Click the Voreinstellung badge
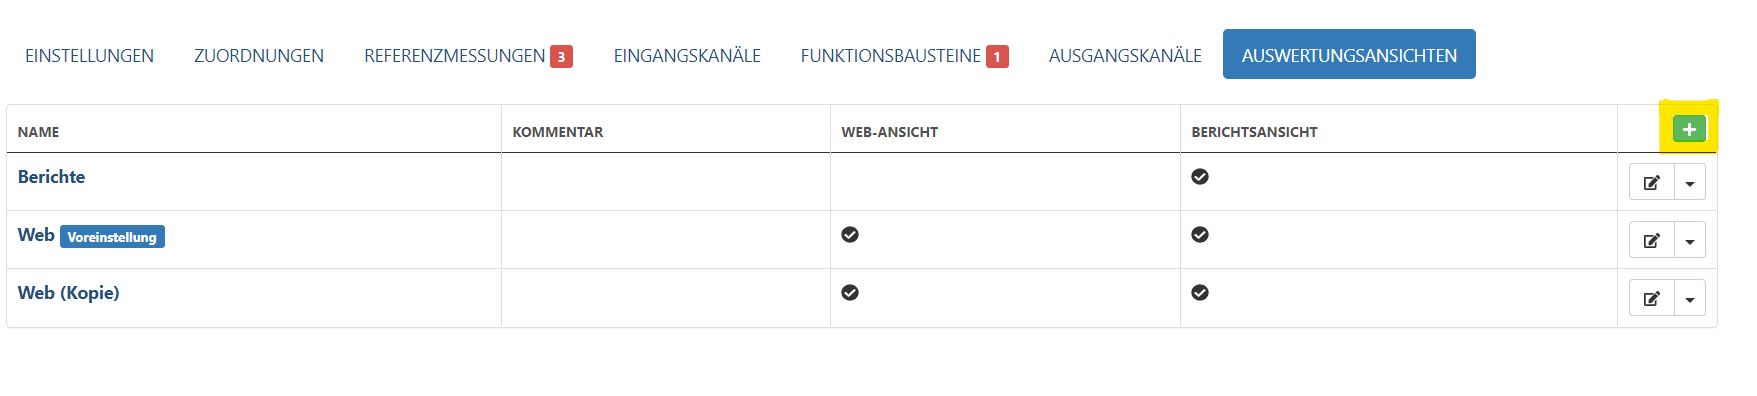This screenshot has width=1757, height=396. click(x=112, y=237)
